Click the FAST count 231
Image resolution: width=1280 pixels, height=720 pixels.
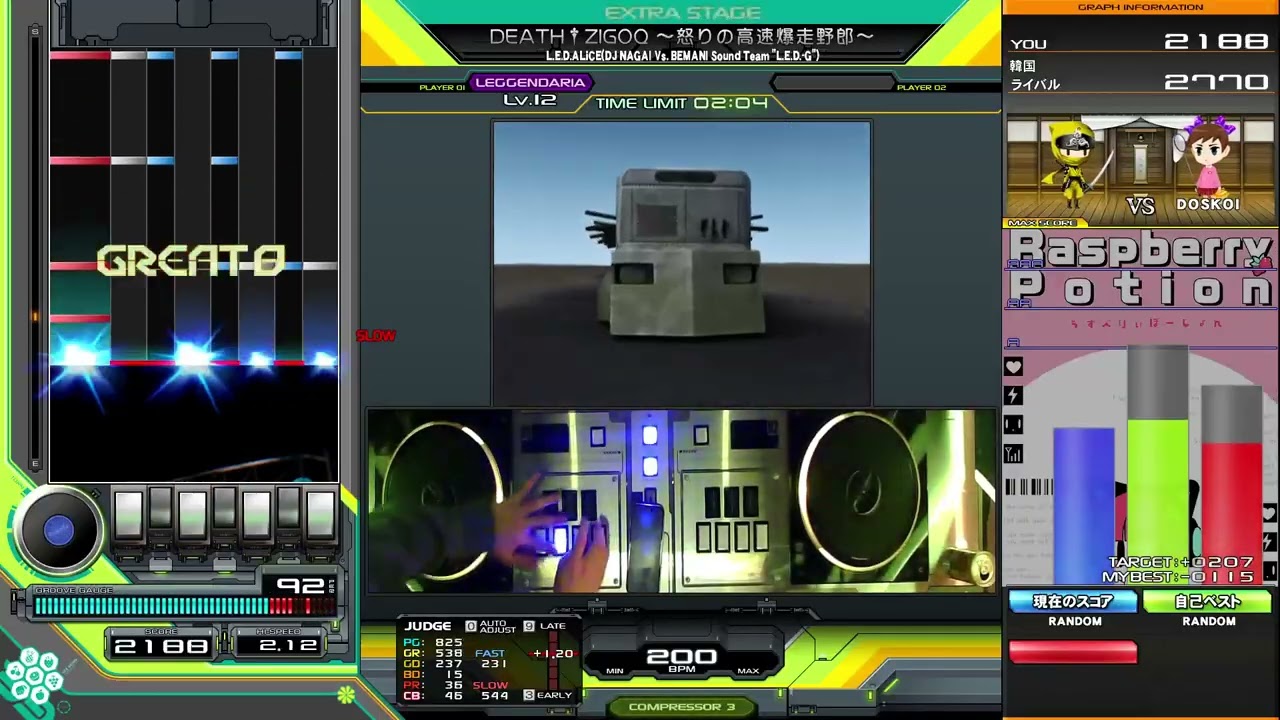pyautogui.click(x=494, y=664)
